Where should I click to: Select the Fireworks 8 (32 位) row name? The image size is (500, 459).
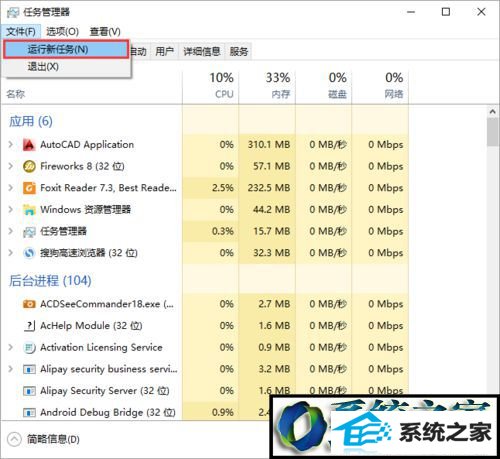coord(82,166)
